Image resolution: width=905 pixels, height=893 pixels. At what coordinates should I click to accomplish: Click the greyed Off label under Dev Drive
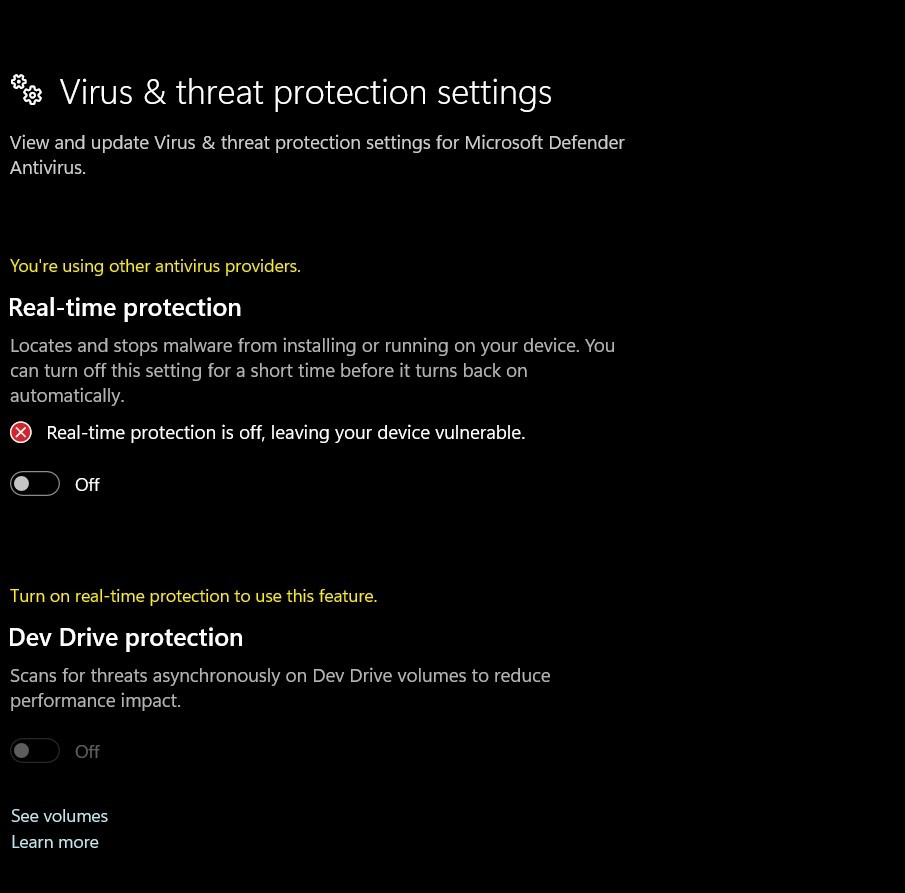[87, 751]
